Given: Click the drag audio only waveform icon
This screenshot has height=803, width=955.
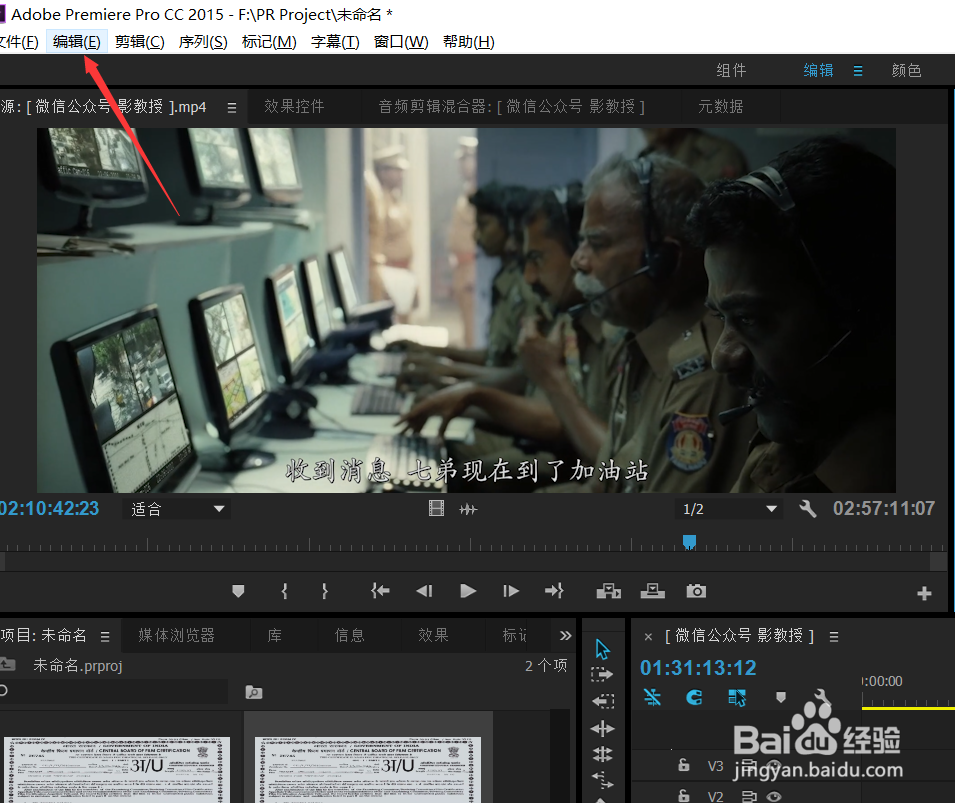Looking at the screenshot, I should click(468, 509).
